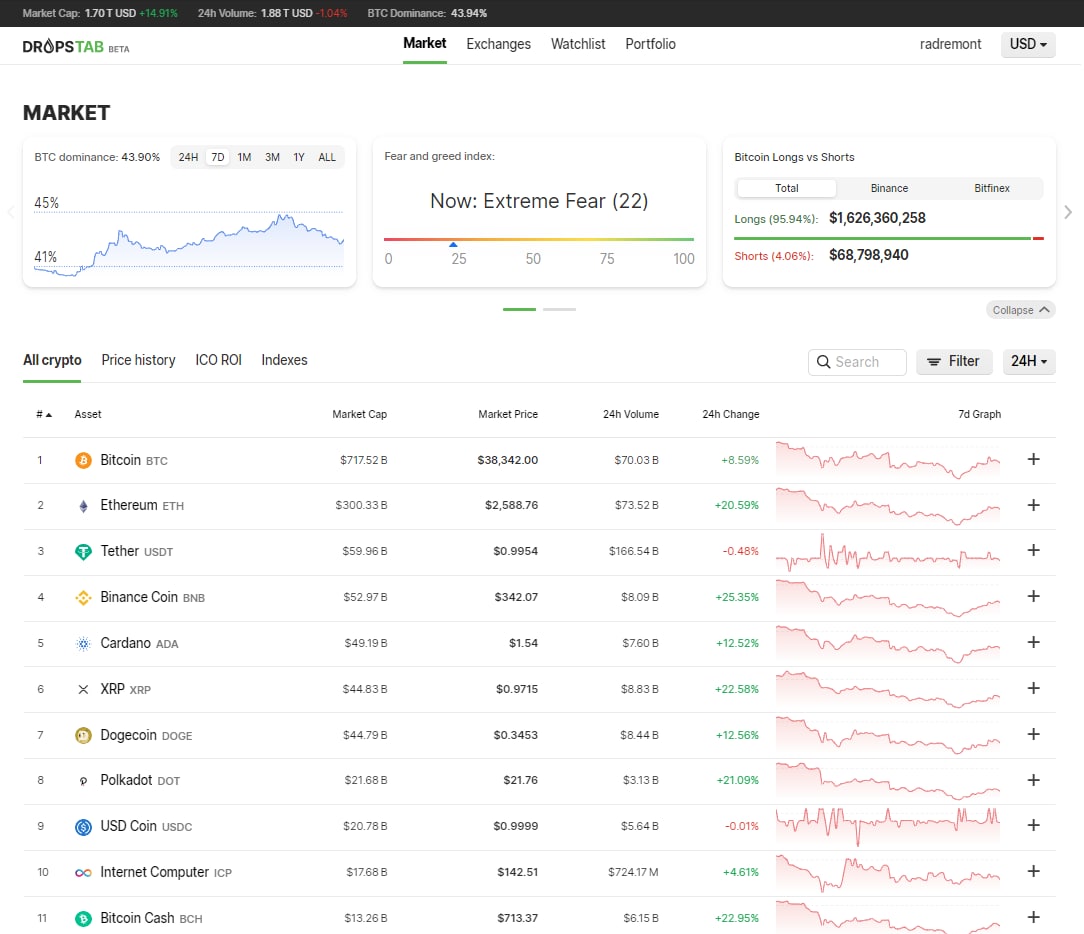
Task: Switch to the Price history tab
Action: pos(138,360)
